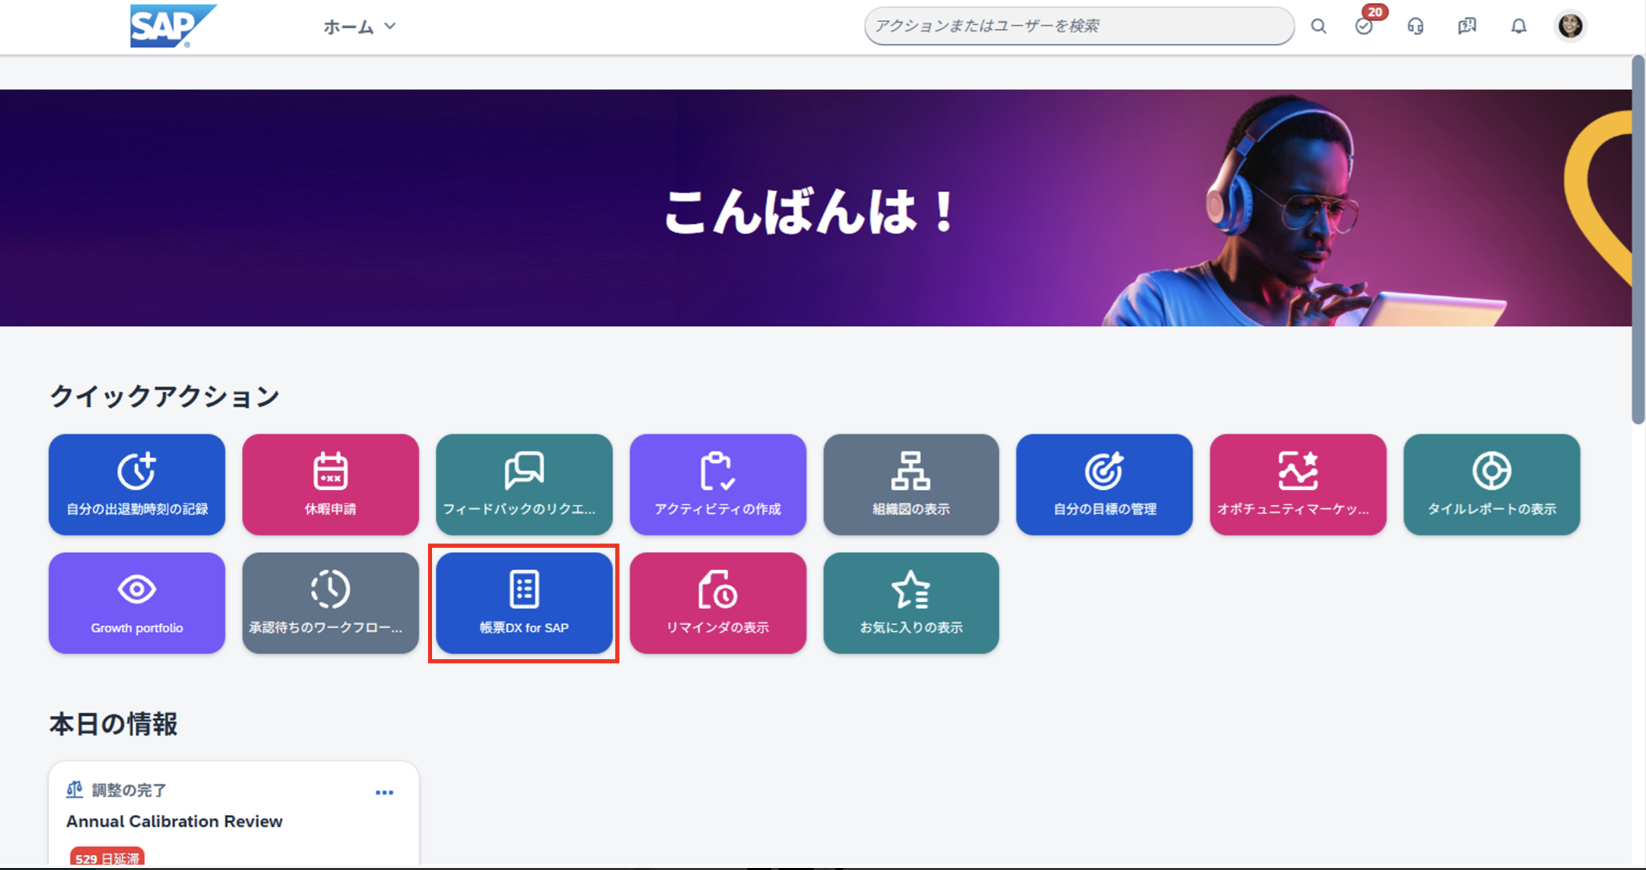Click the headset support icon
The image size is (1646, 870).
[1415, 27]
